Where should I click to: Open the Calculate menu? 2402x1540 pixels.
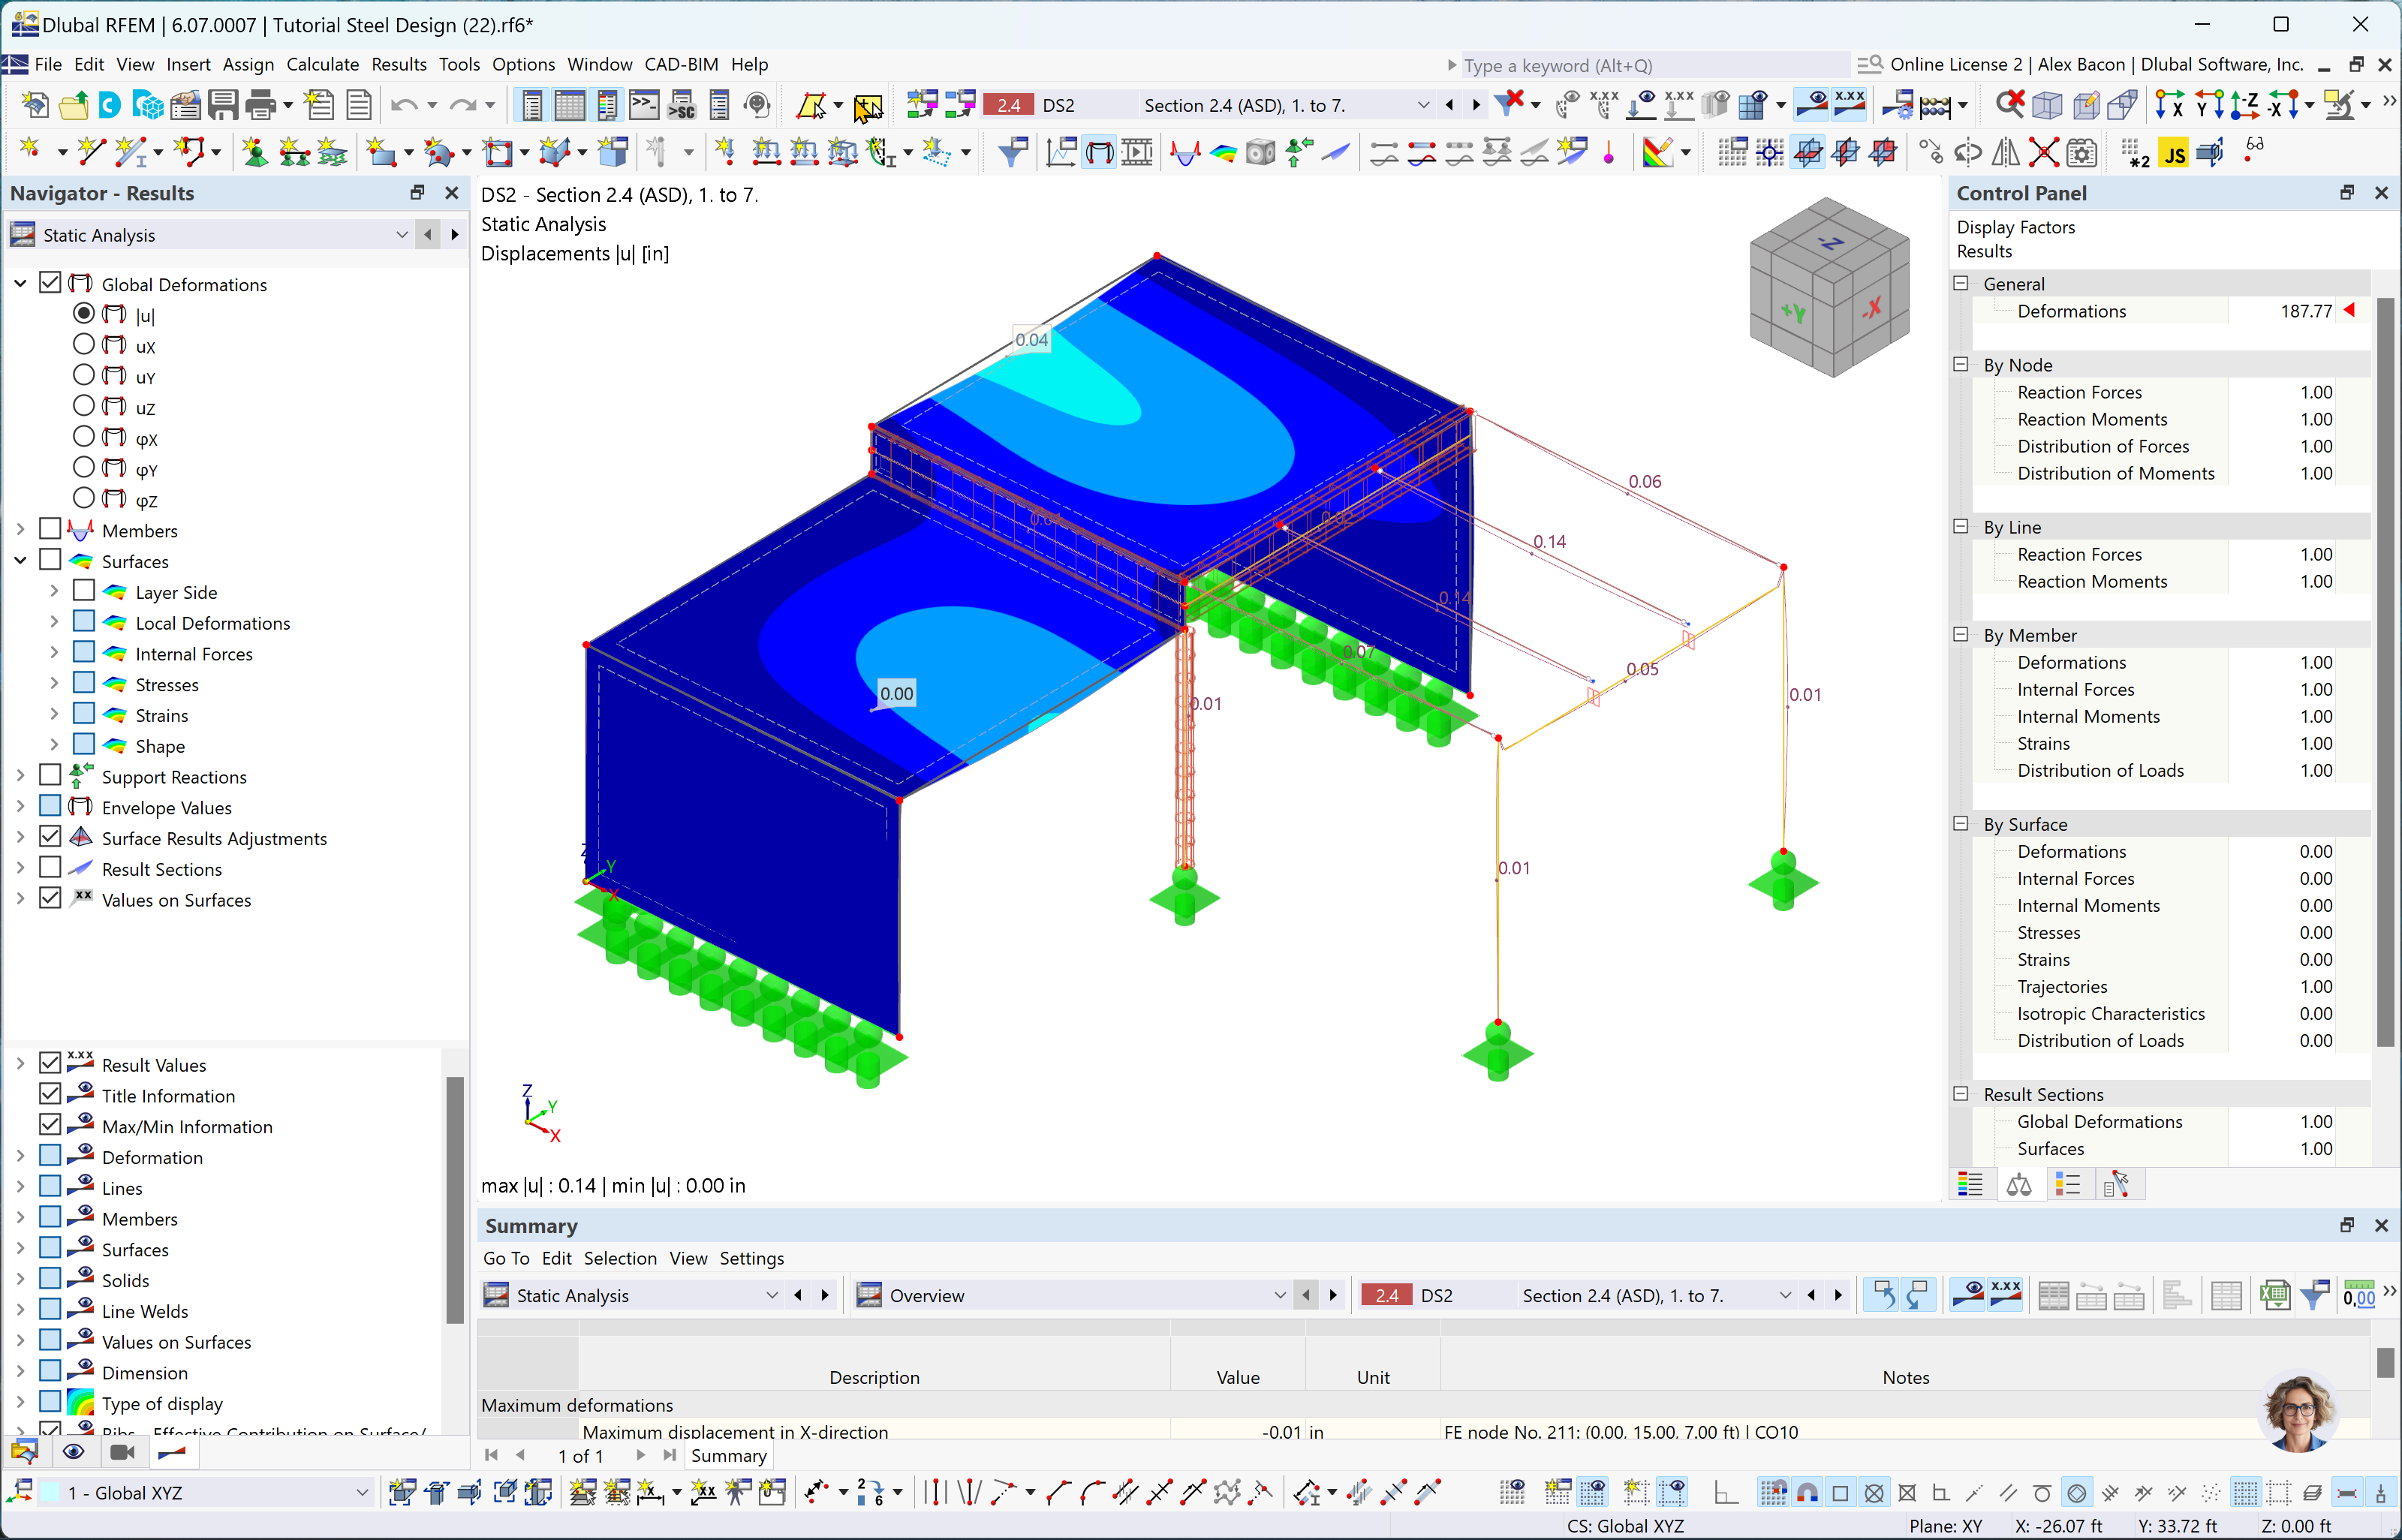tap(324, 65)
